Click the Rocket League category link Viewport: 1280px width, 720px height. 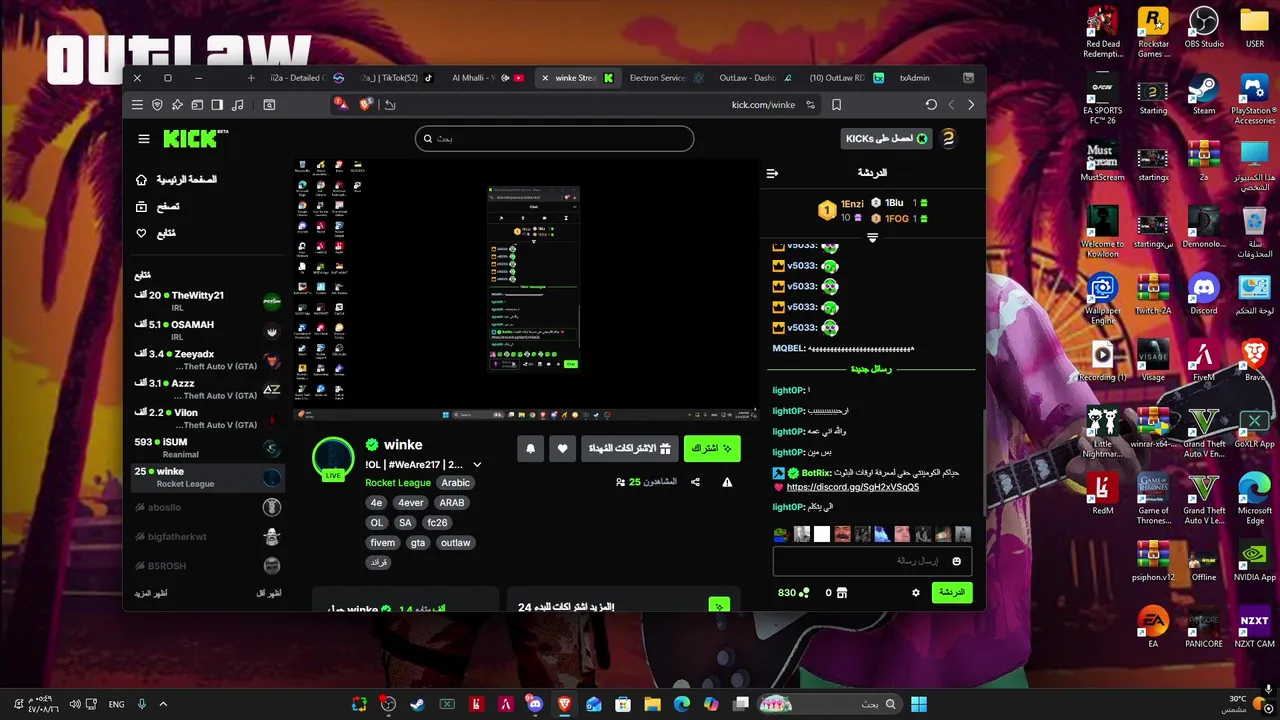(398, 483)
